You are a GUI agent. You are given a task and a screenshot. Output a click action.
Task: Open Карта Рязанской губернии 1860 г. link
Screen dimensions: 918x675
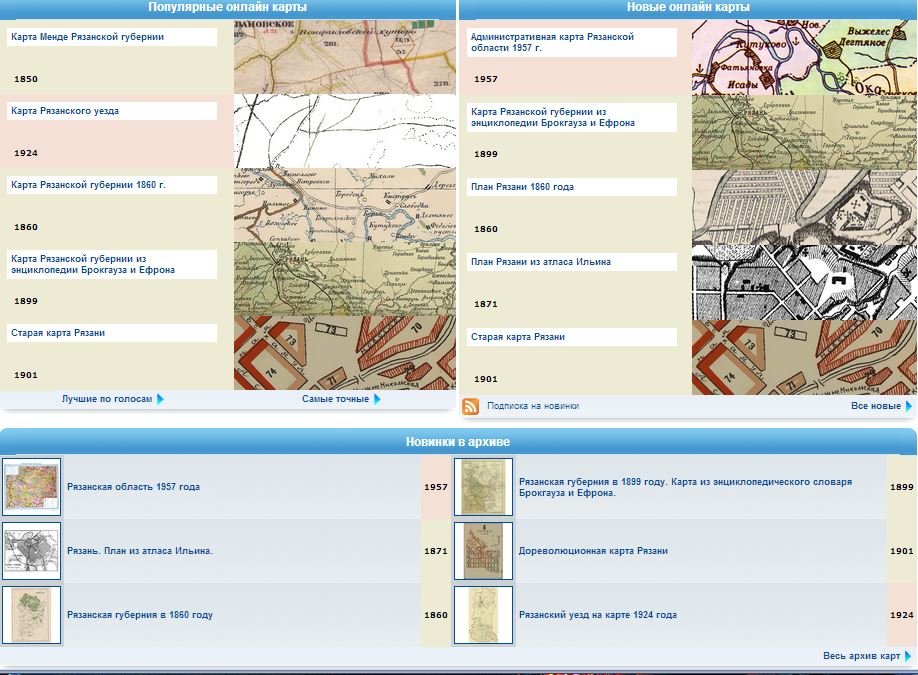click(x=88, y=185)
